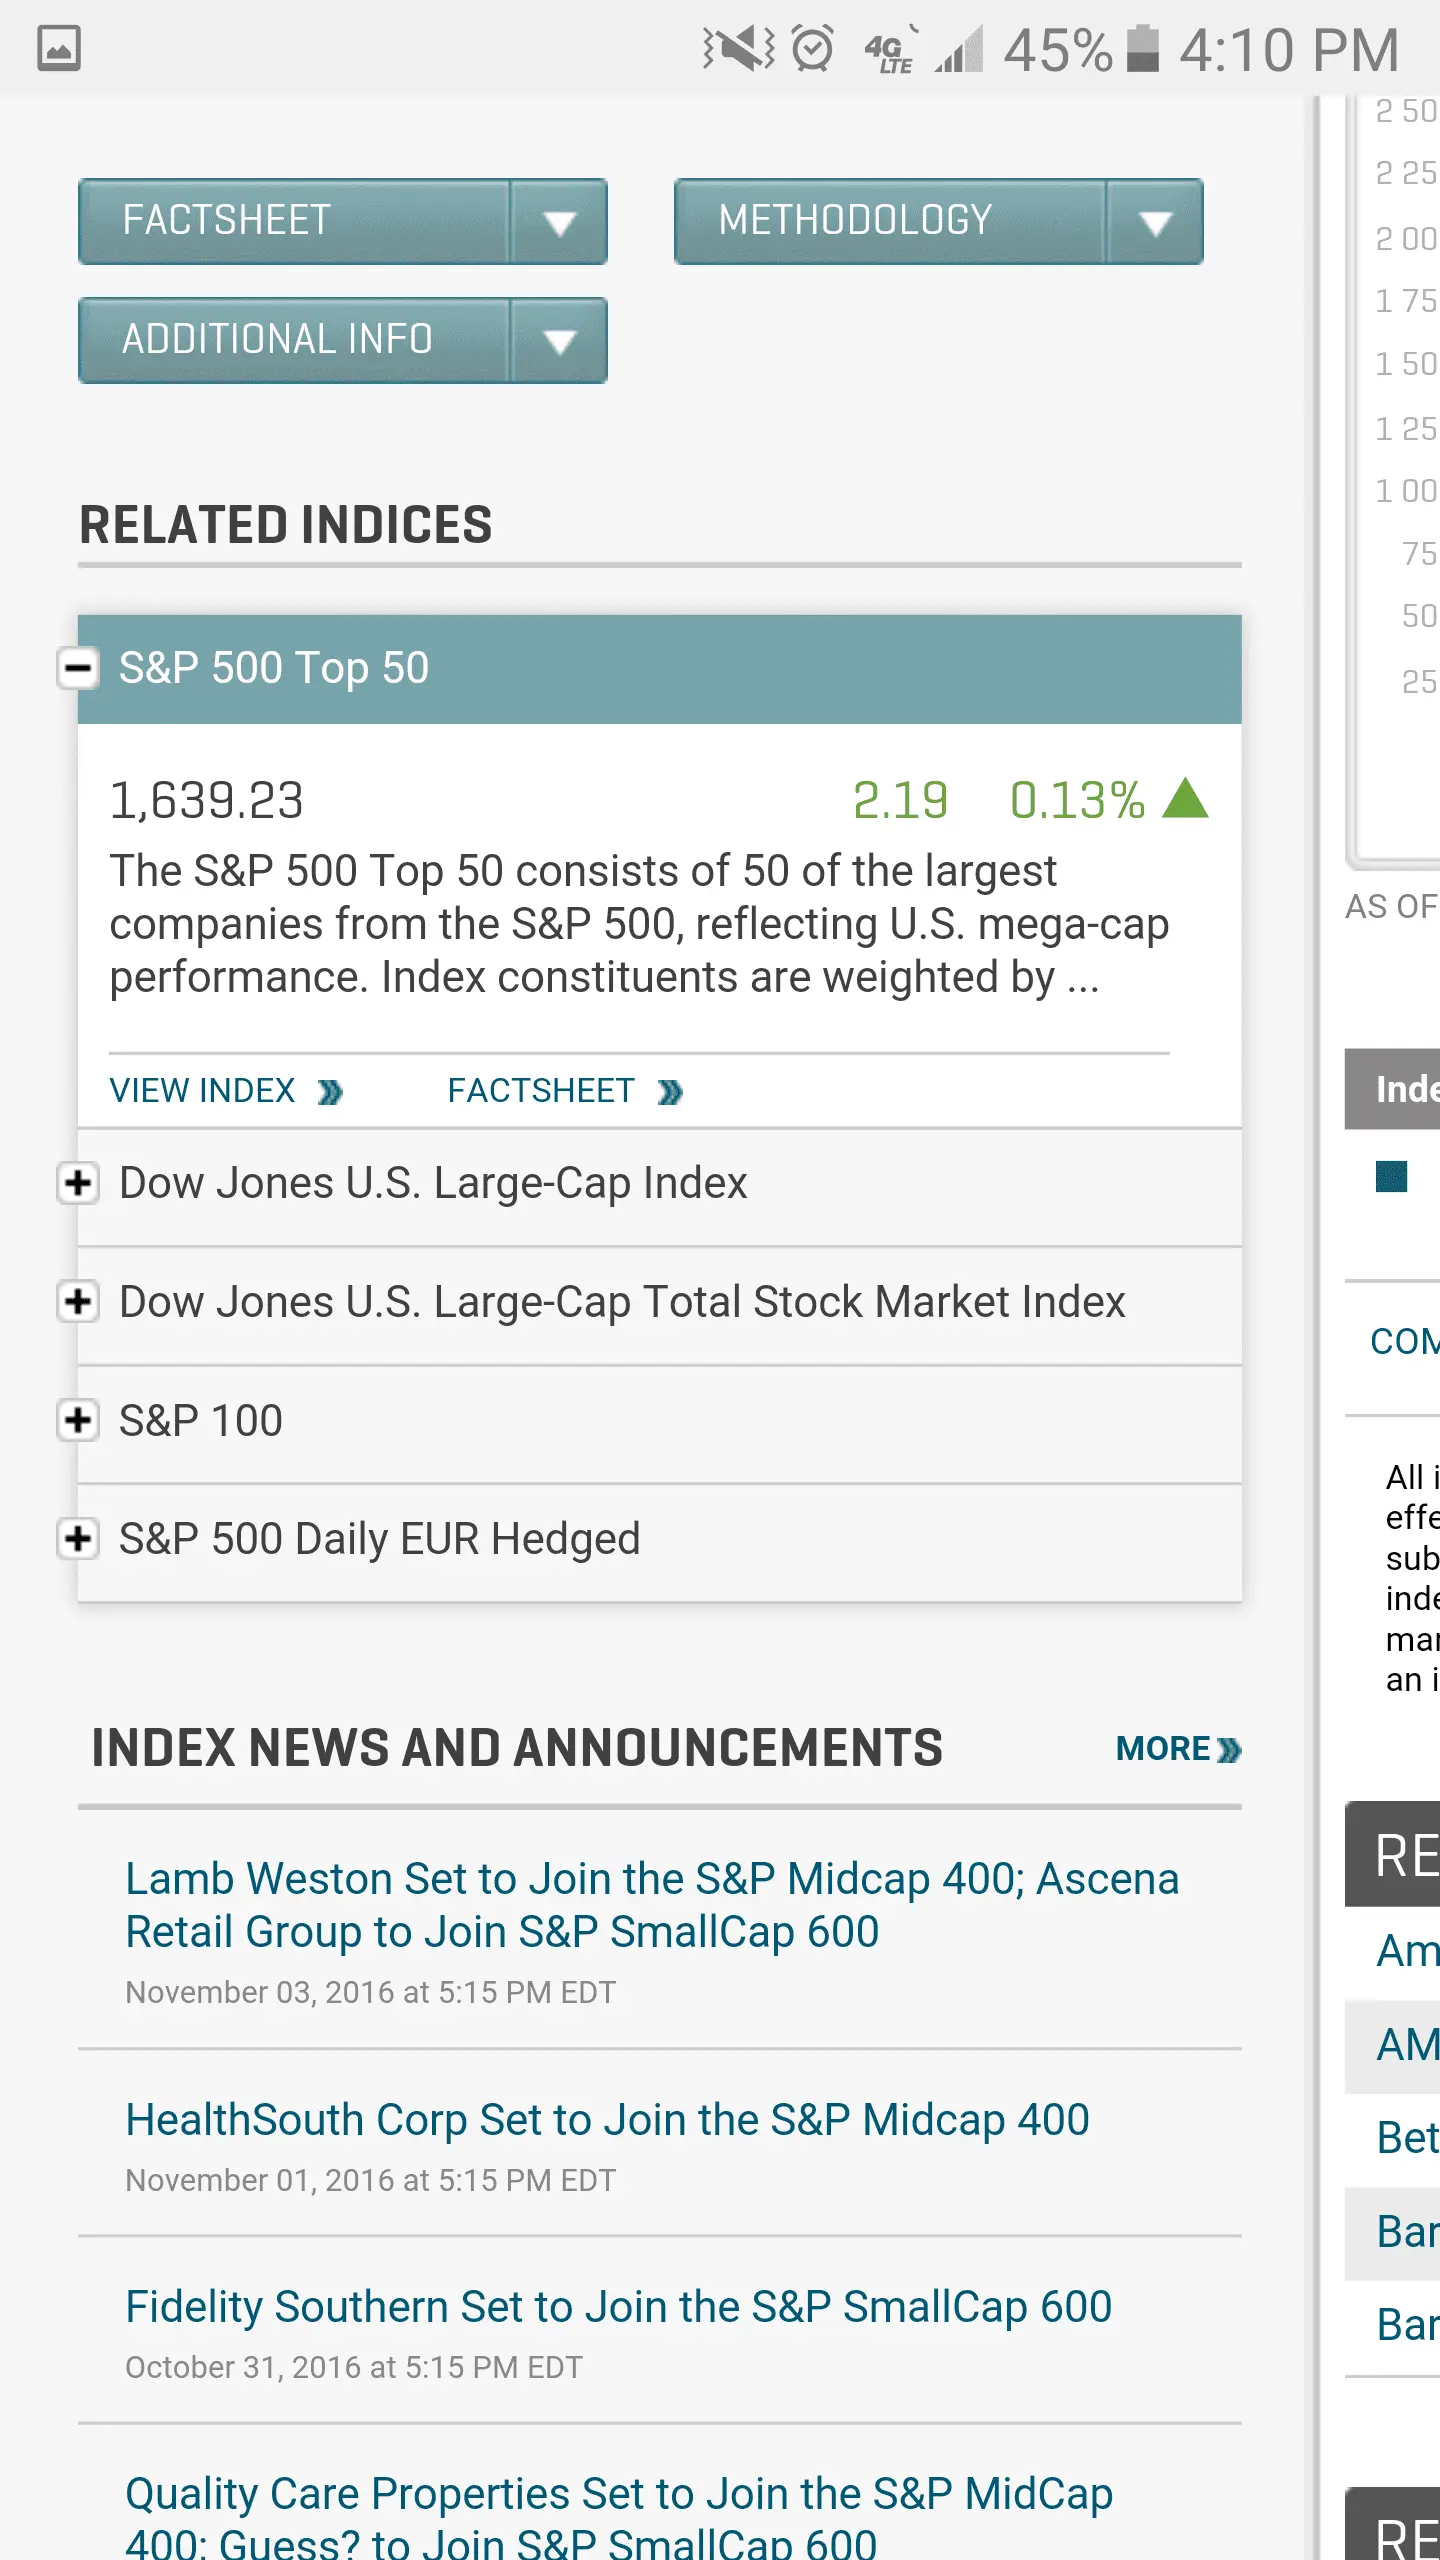Tap the battery status icon
The height and width of the screenshot is (2560, 1440).
click(1143, 48)
